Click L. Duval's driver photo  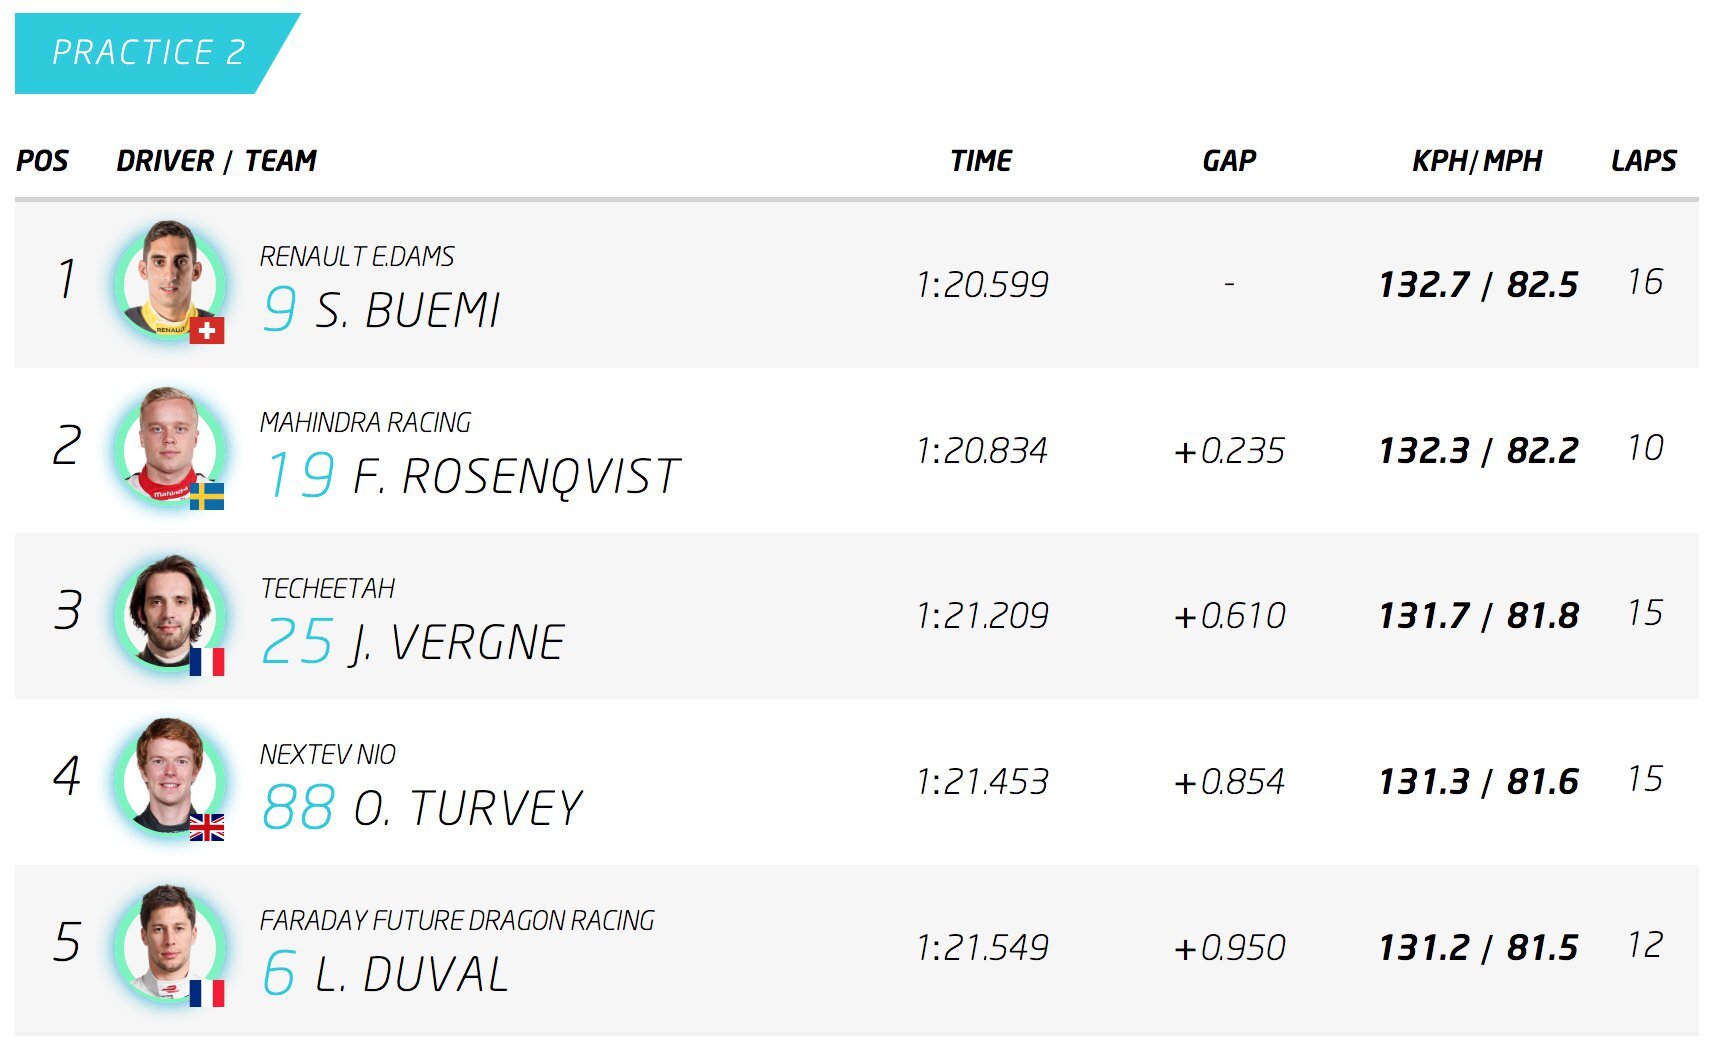pyautogui.click(x=168, y=943)
